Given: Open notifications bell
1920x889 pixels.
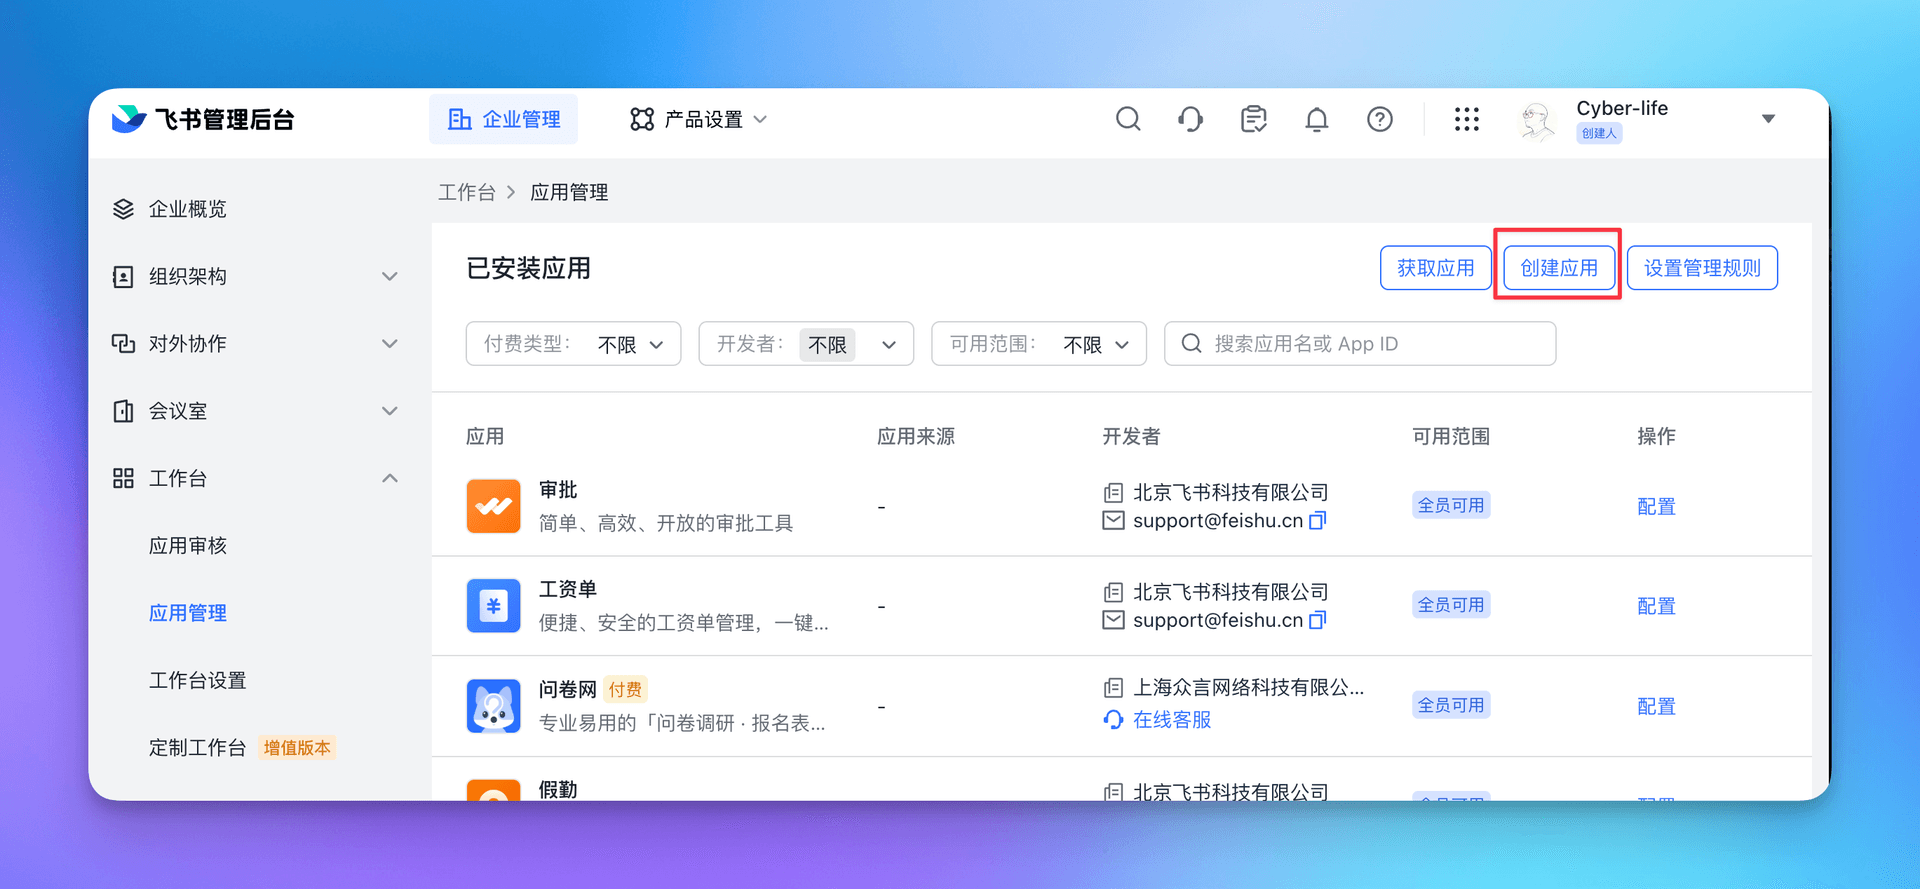Looking at the screenshot, I should [1317, 119].
